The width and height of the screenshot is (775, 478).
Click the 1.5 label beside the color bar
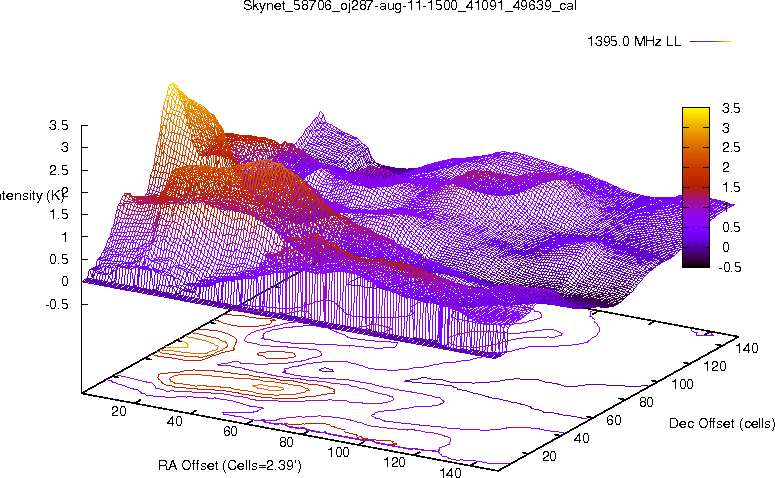point(731,187)
